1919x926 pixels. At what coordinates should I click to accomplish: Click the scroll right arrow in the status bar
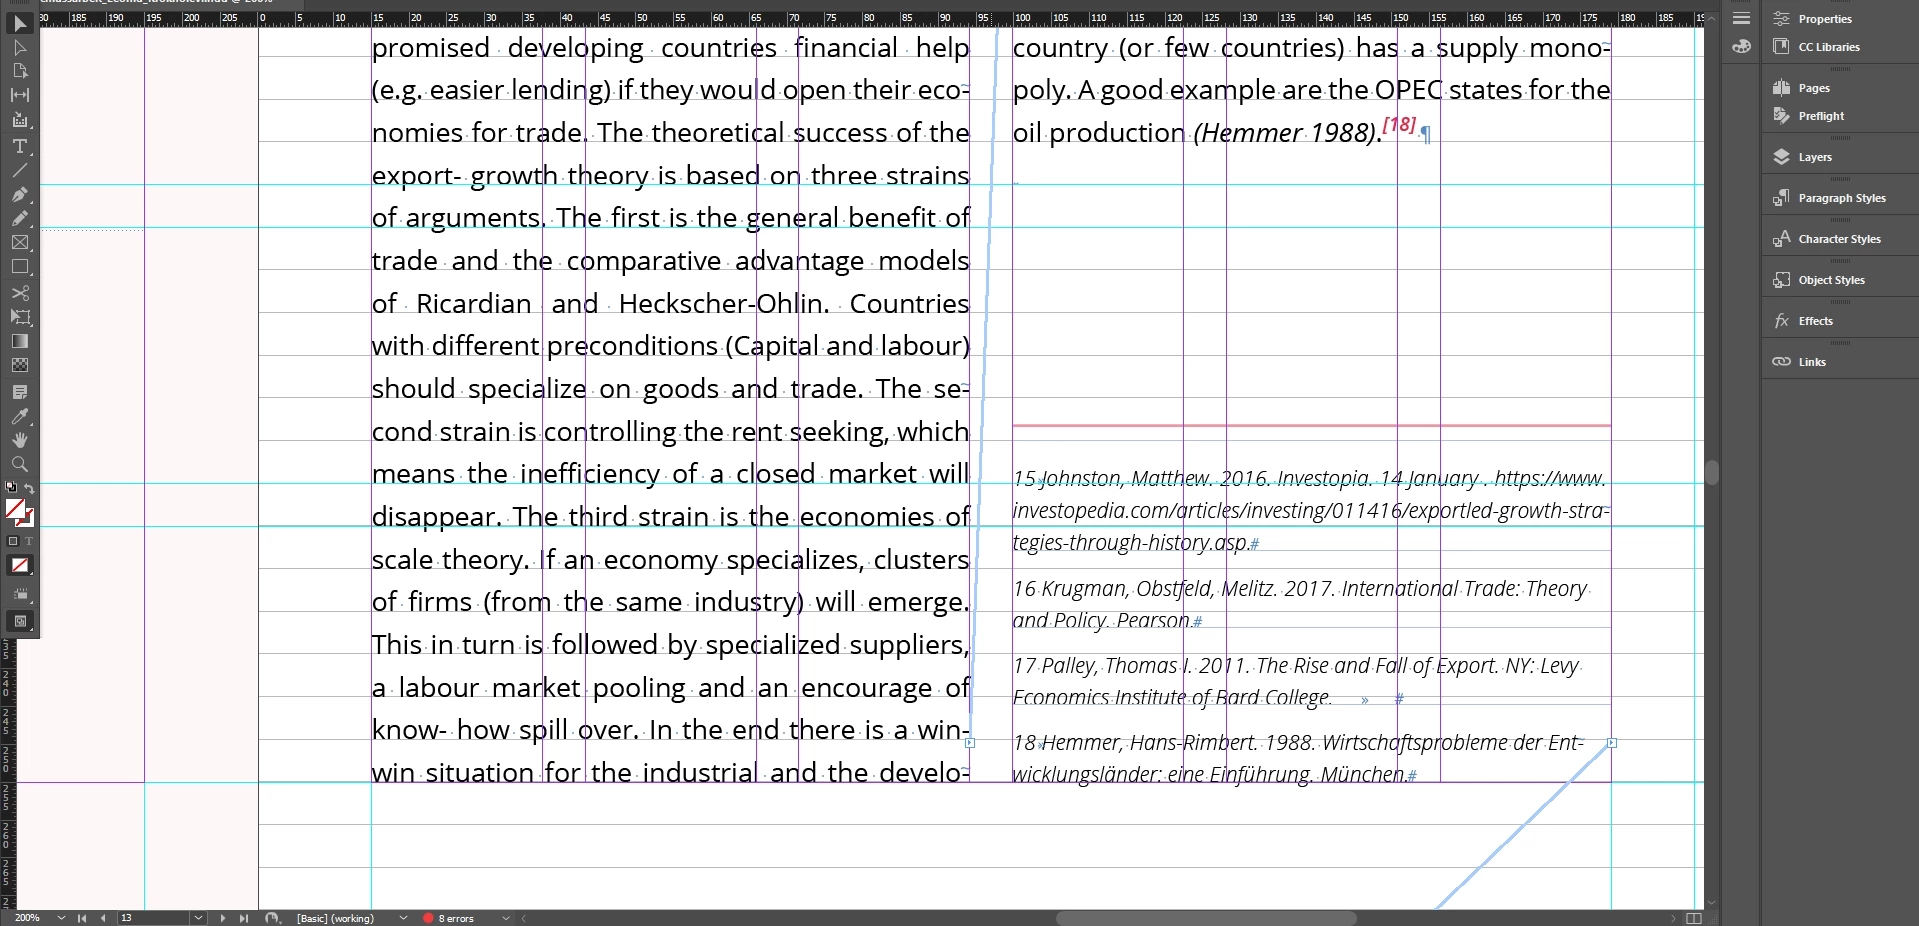1673,918
